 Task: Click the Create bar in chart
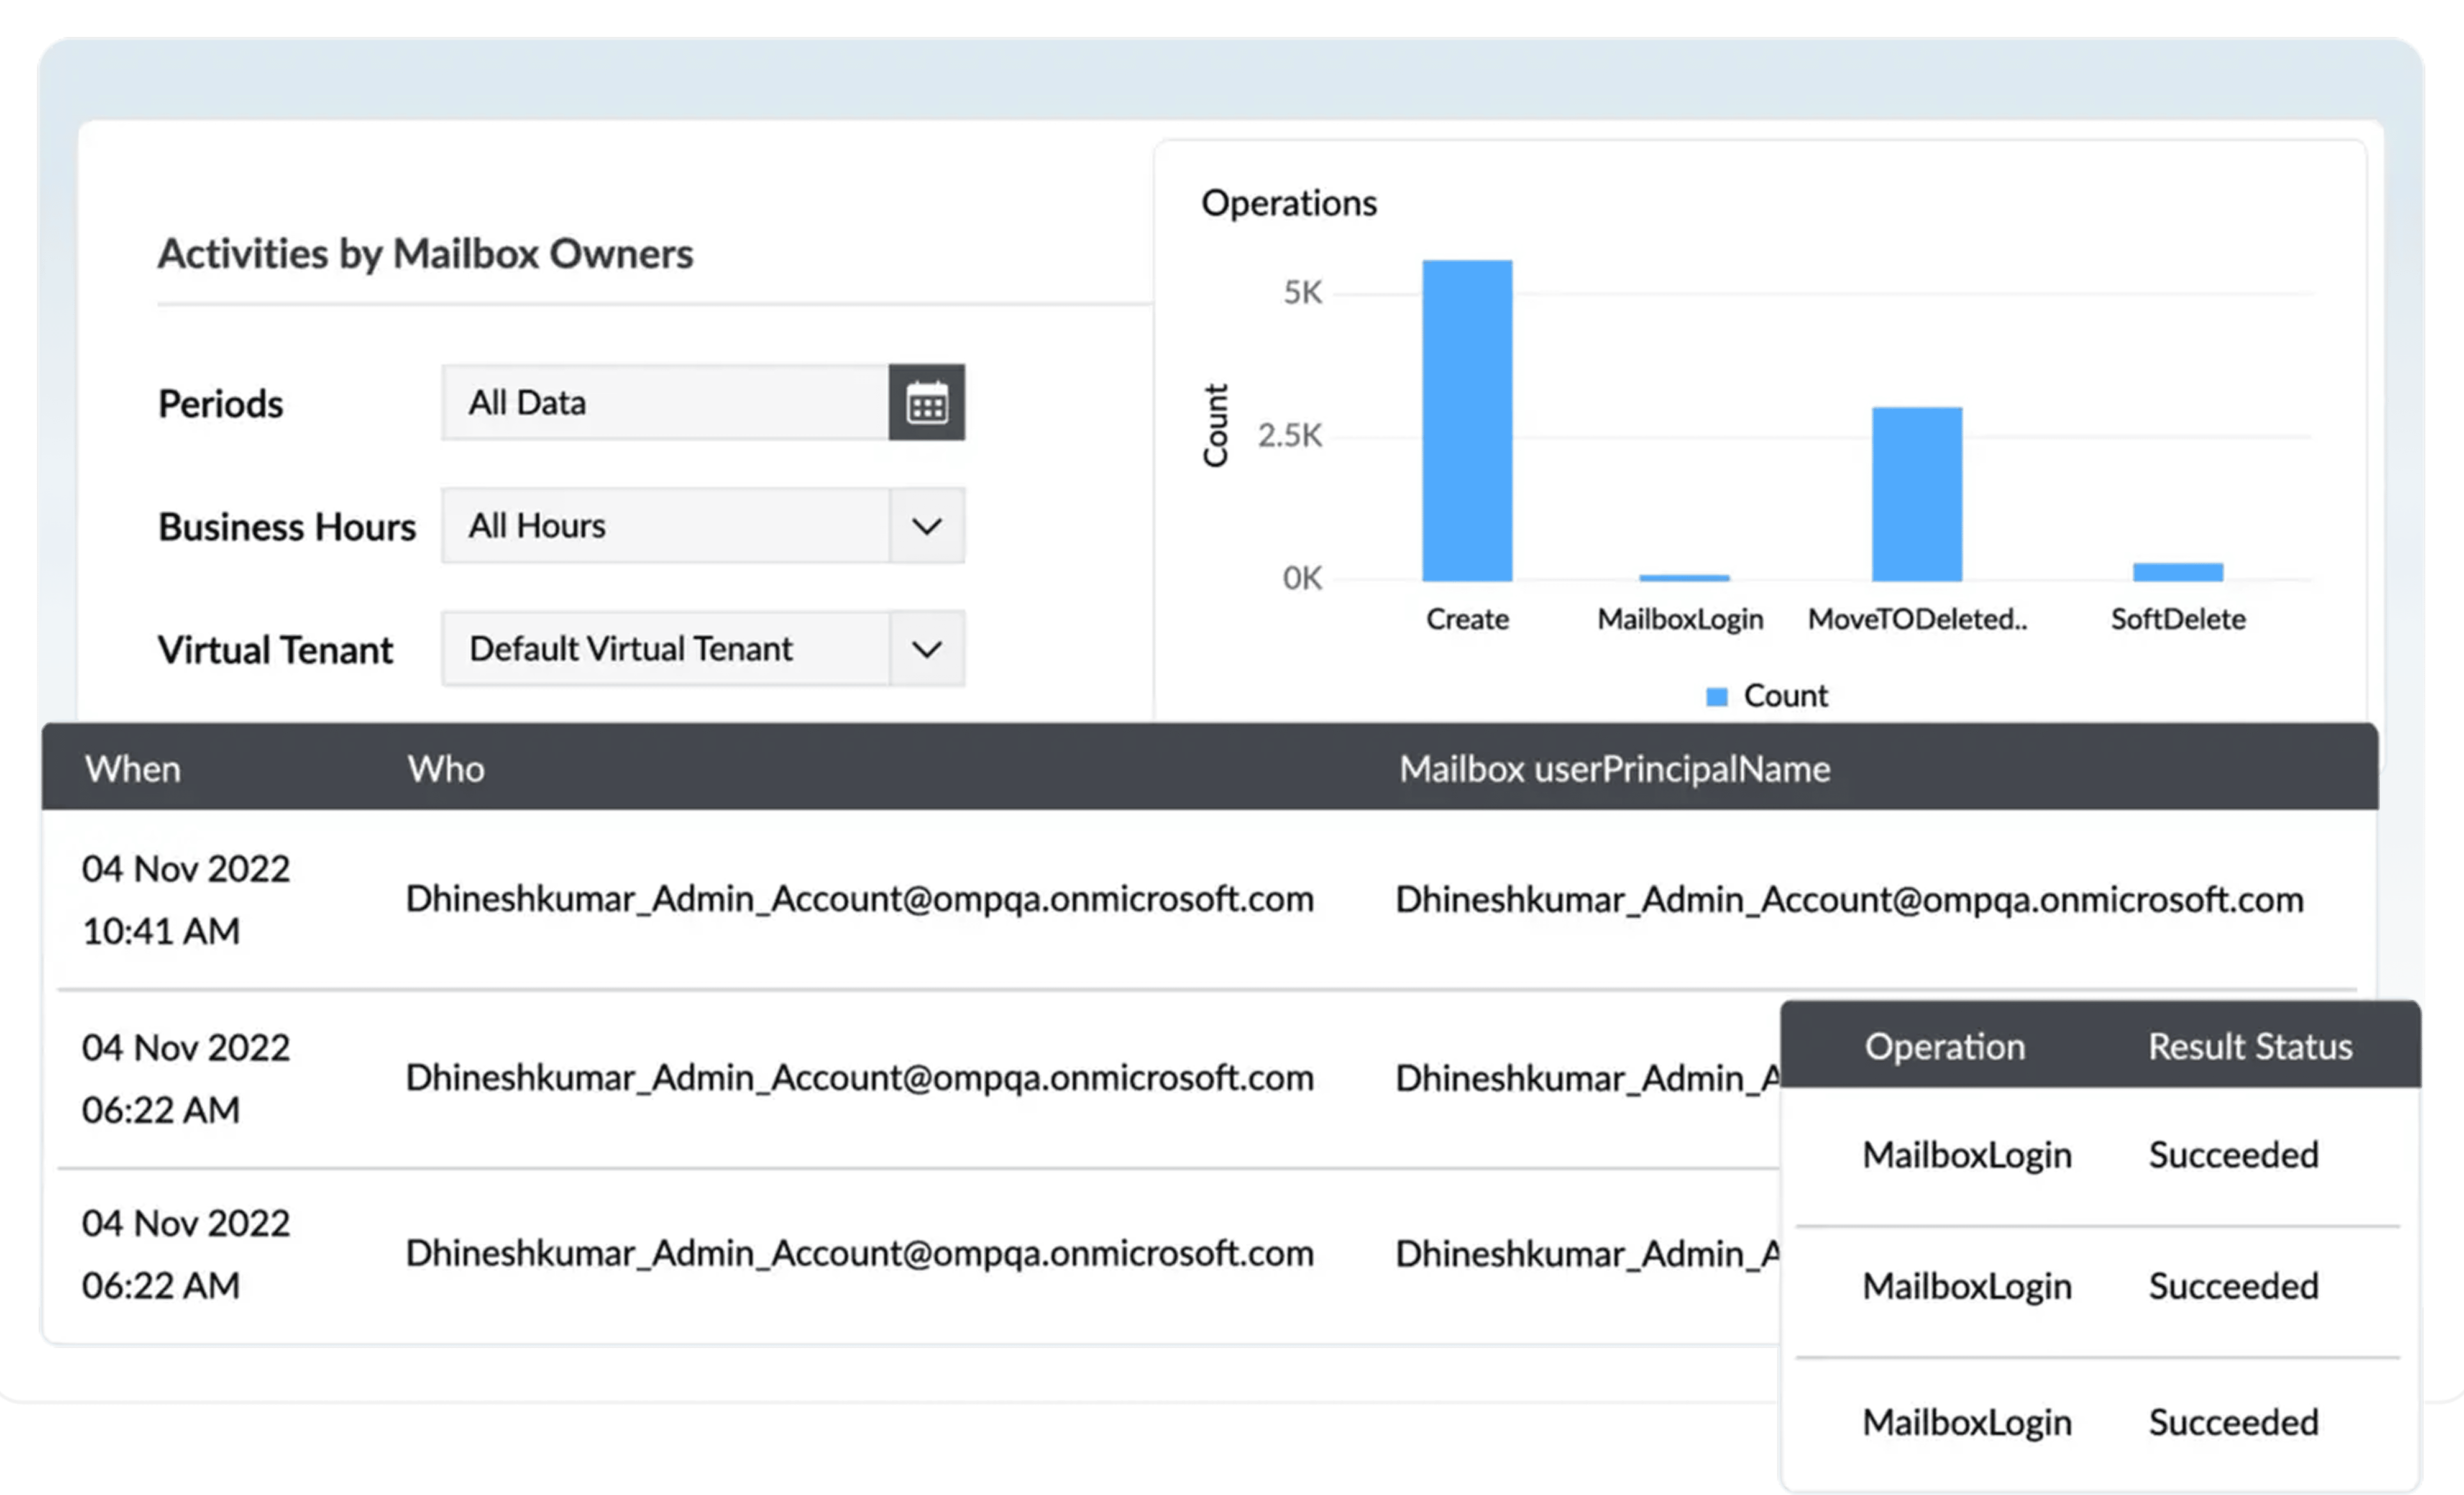coord(1467,420)
